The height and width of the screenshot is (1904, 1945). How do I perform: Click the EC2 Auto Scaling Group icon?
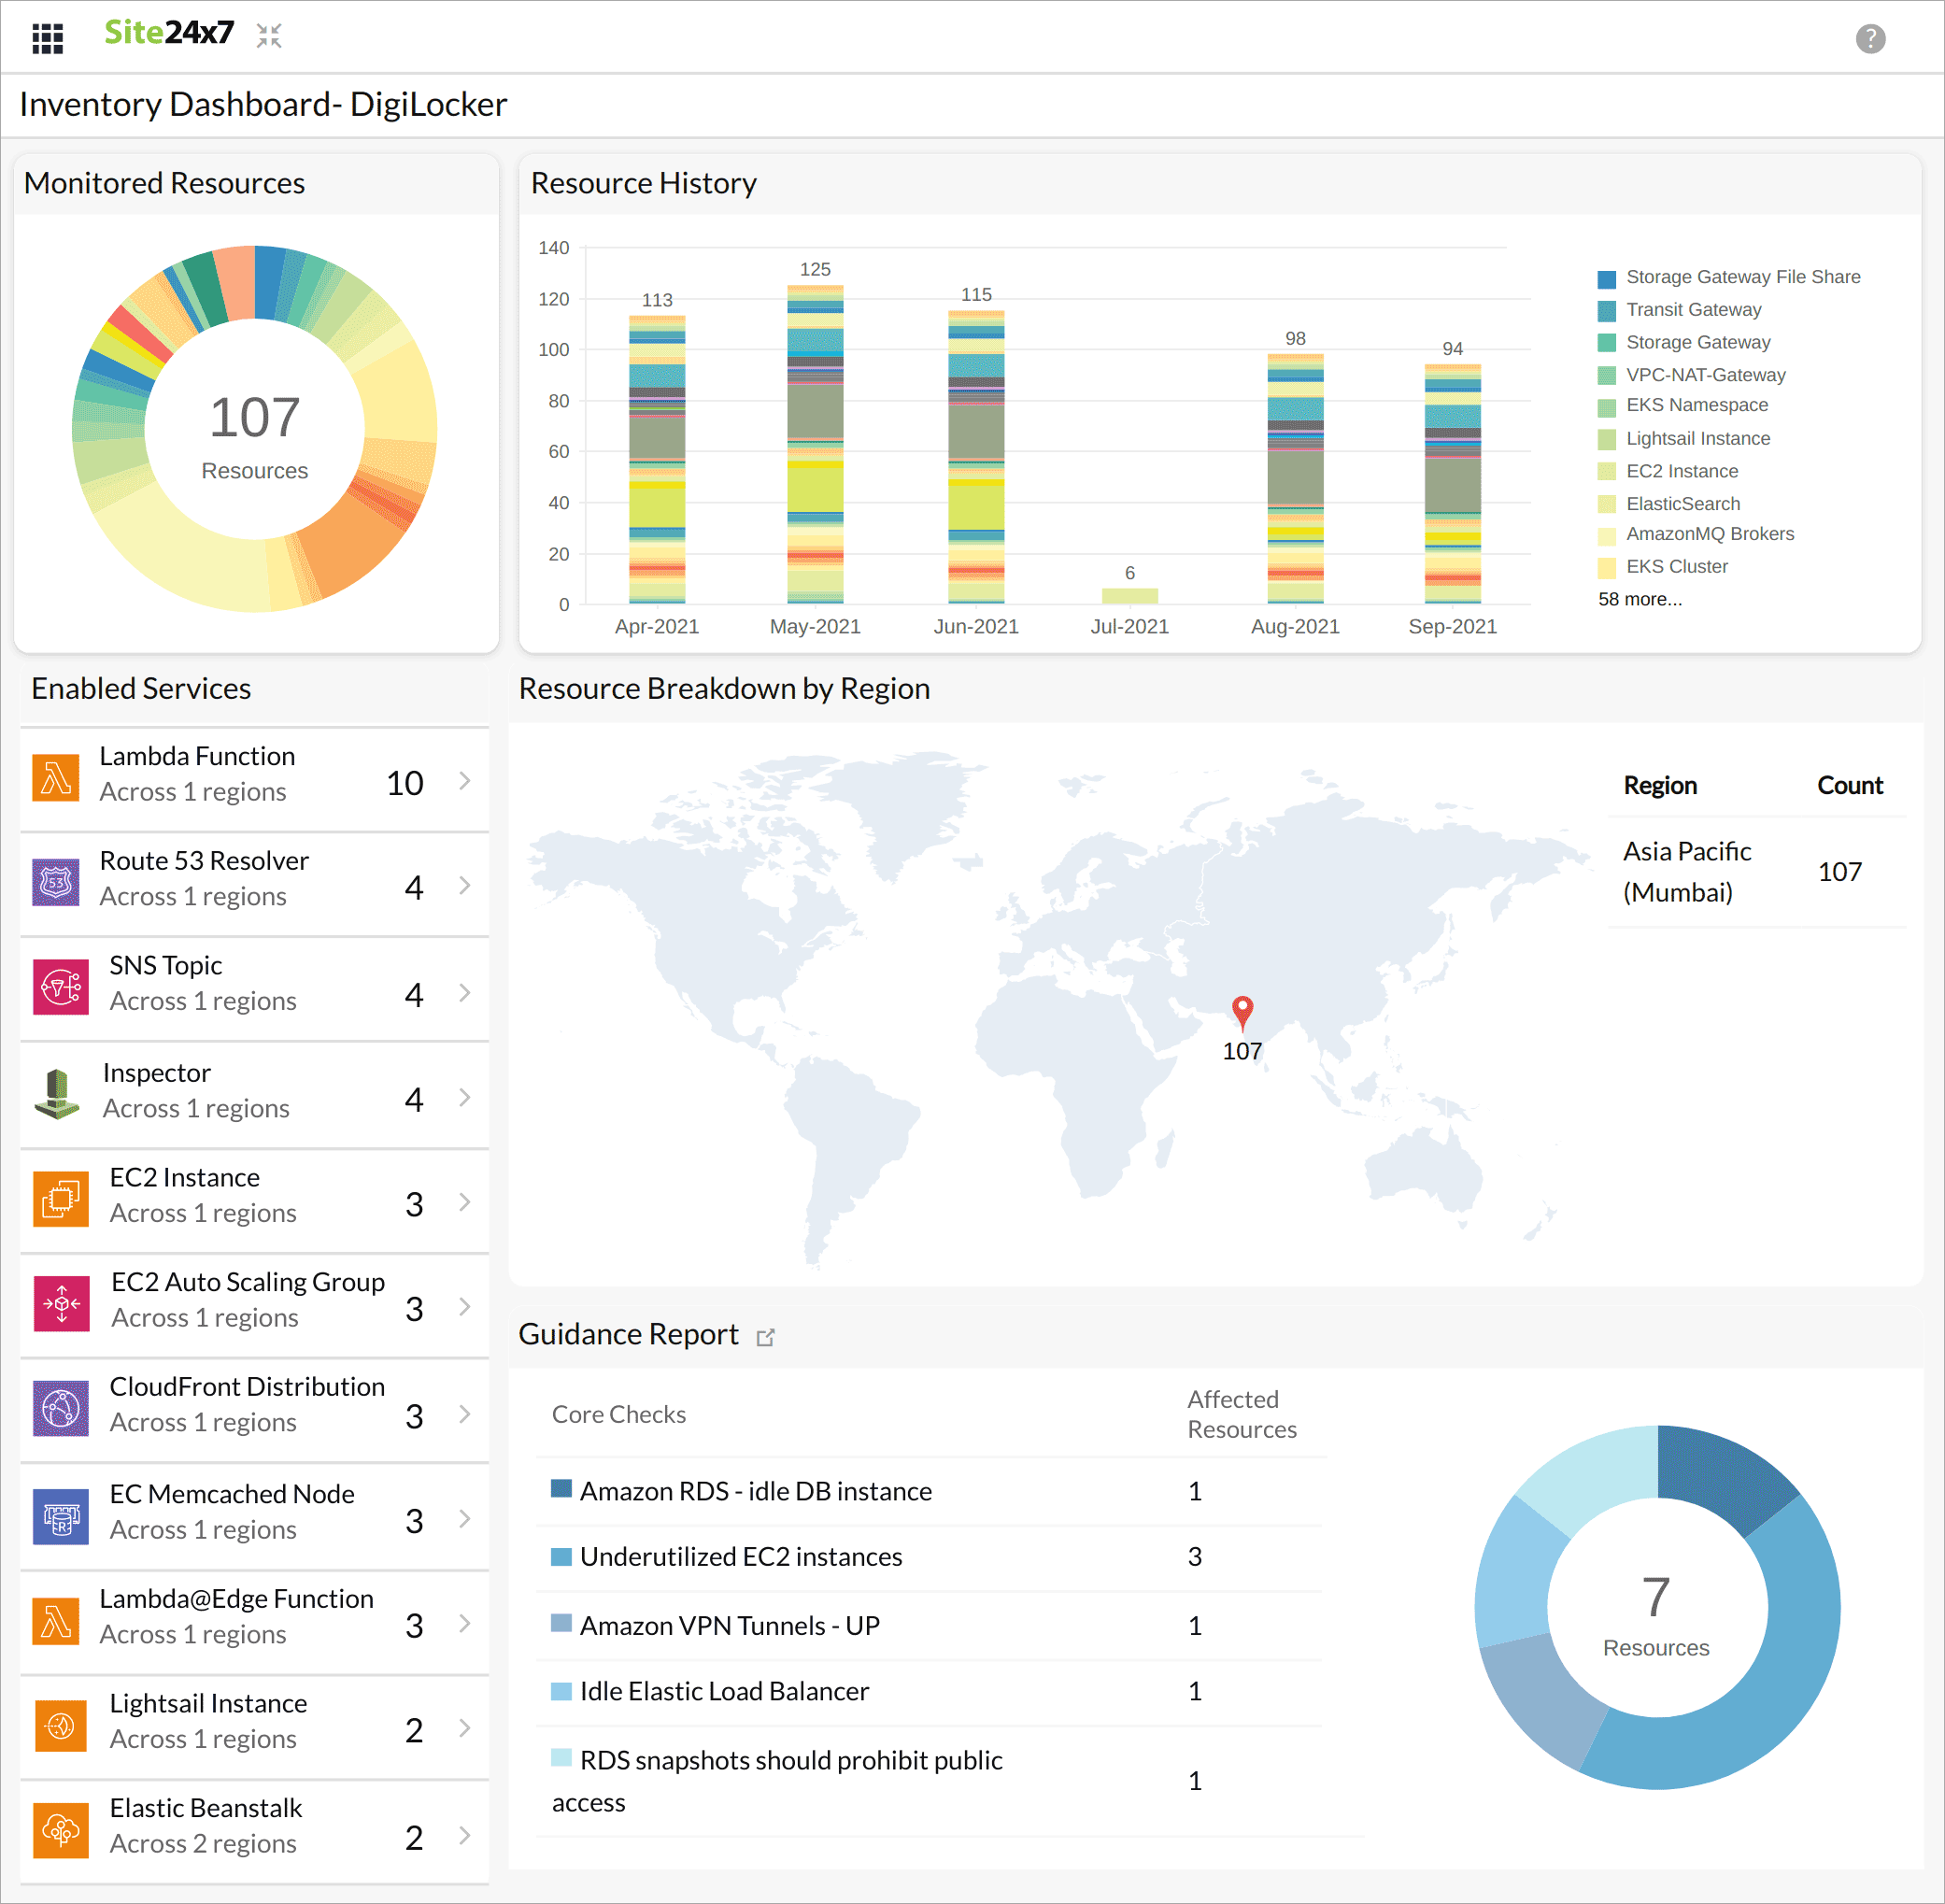[x=61, y=1304]
